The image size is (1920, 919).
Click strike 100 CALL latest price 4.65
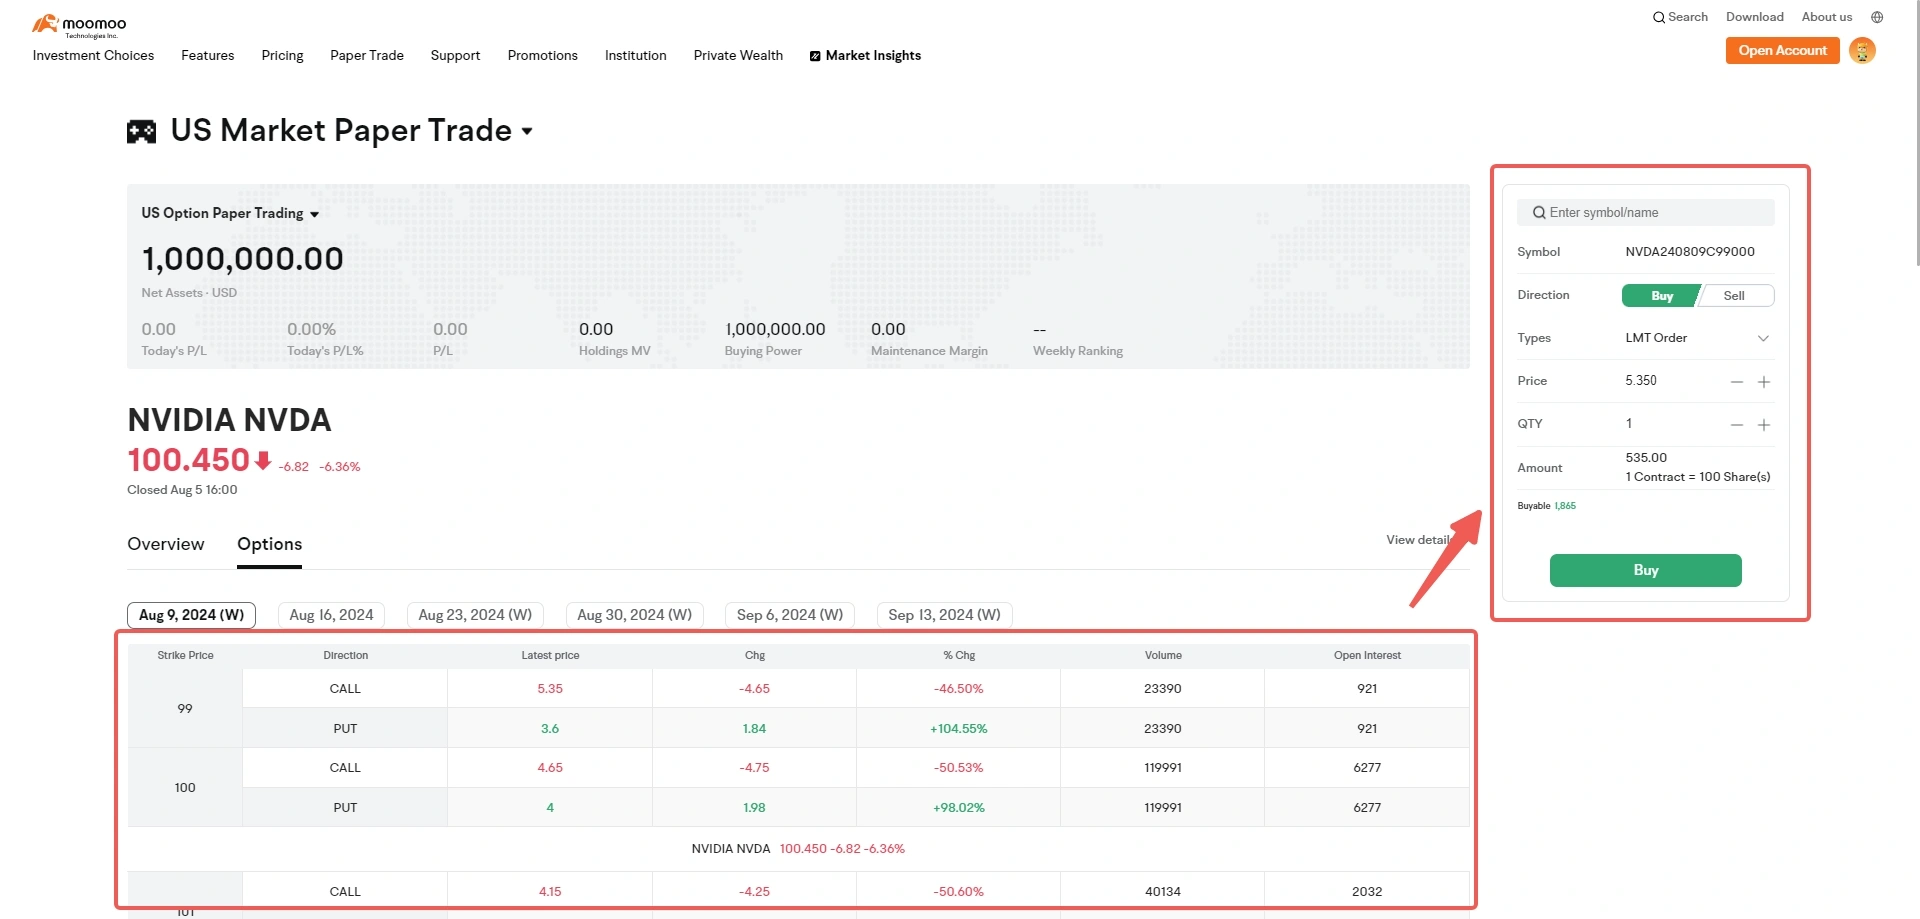550,768
